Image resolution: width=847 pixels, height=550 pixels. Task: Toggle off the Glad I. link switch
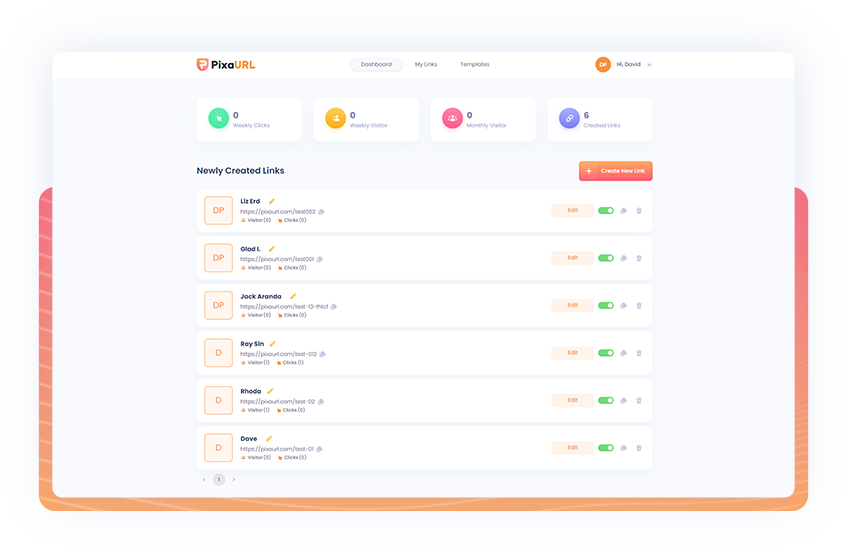pos(606,258)
